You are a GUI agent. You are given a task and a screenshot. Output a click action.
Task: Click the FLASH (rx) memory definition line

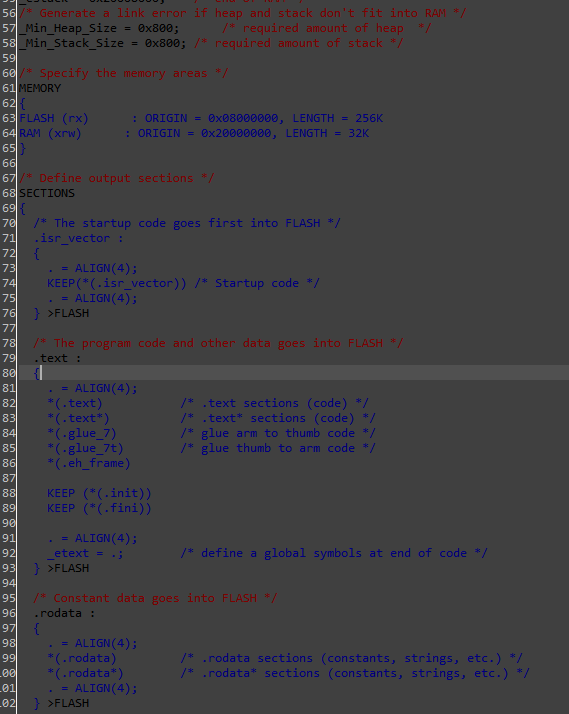tap(201, 118)
